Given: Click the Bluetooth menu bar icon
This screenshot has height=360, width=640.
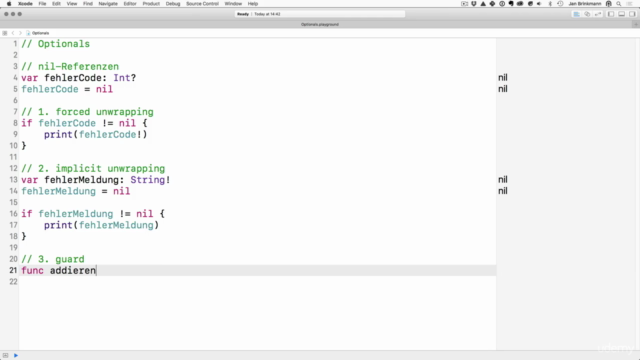Looking at the screenshot, I should pos(550,4).
